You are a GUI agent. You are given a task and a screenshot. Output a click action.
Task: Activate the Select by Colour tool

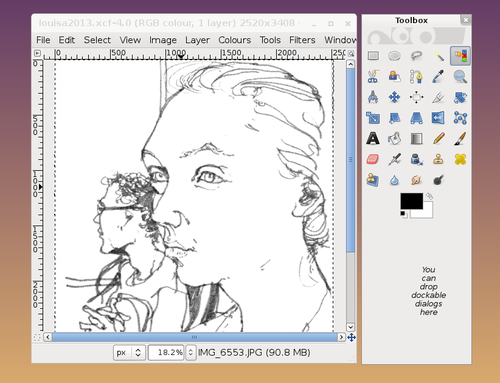(x=460, y=56)
